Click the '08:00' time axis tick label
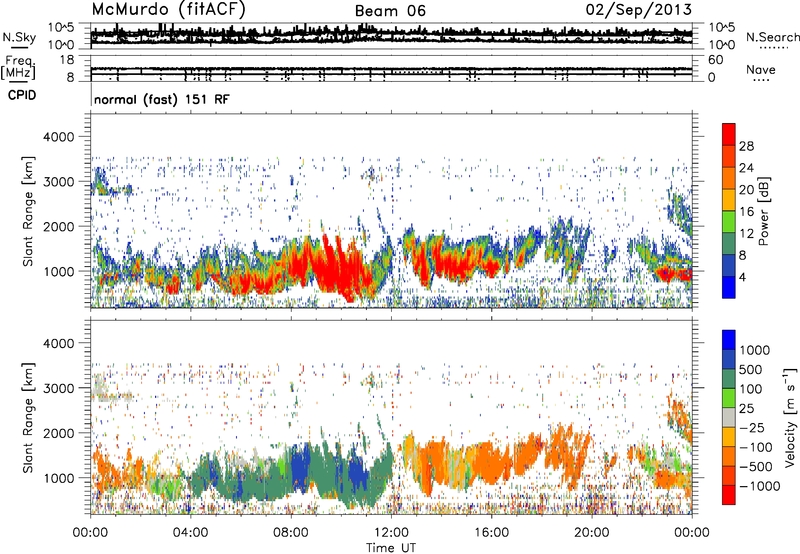The height and width of the screenshot is (554, 800). (291, 533)
